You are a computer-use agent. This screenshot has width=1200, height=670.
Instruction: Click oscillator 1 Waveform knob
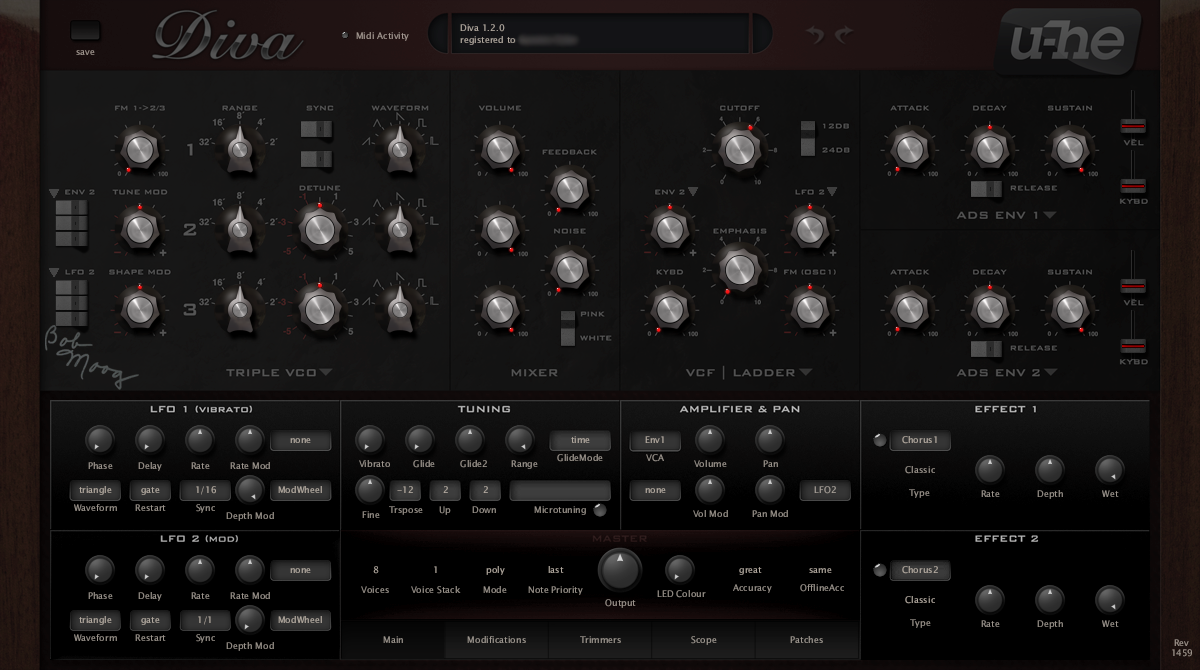(x=399, y=150)
